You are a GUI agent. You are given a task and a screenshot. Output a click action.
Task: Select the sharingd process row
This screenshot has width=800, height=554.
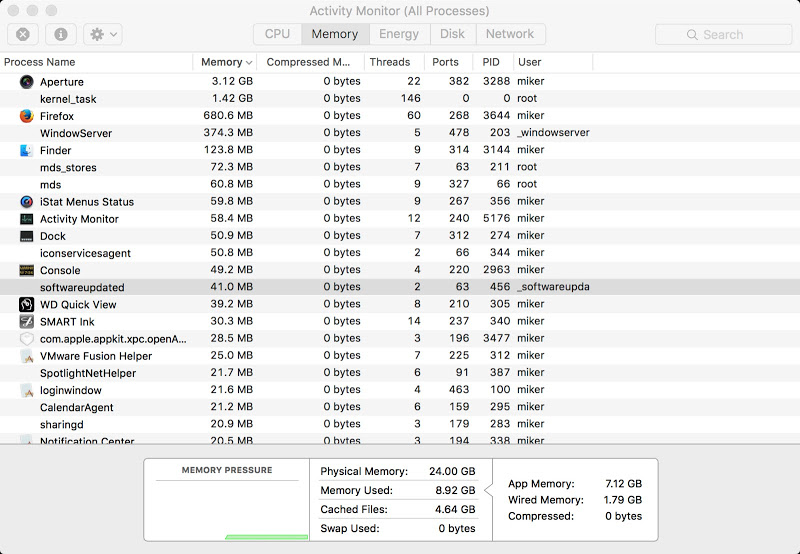click(400, 424)
